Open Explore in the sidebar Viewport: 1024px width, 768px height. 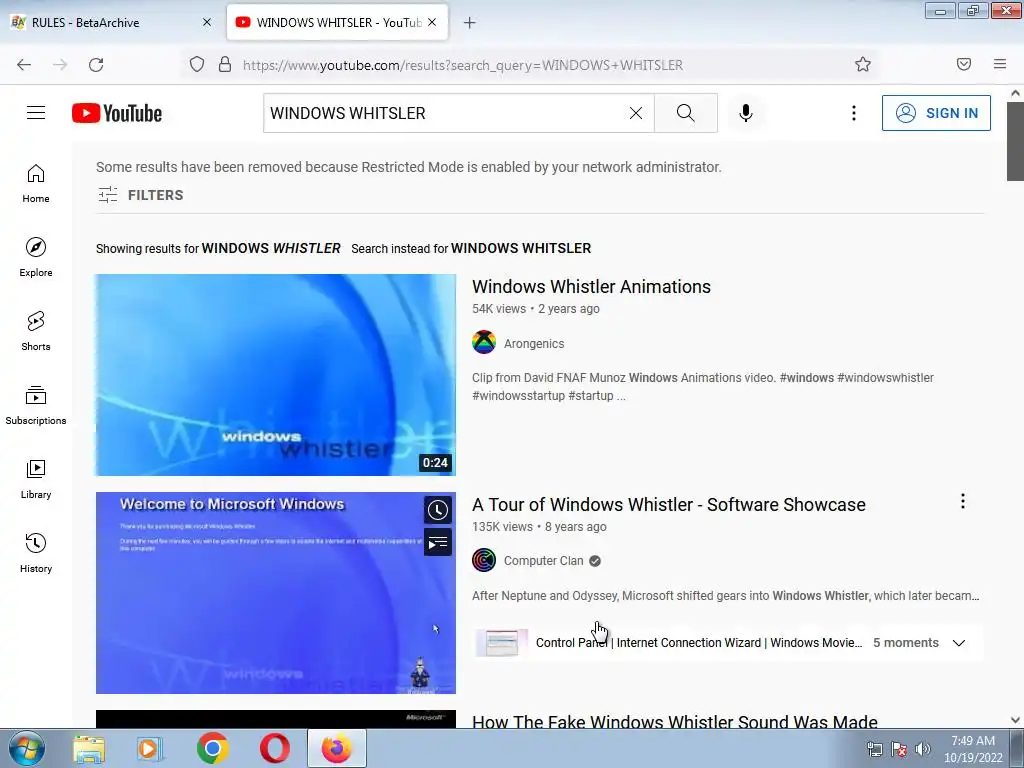pos(36,257)
